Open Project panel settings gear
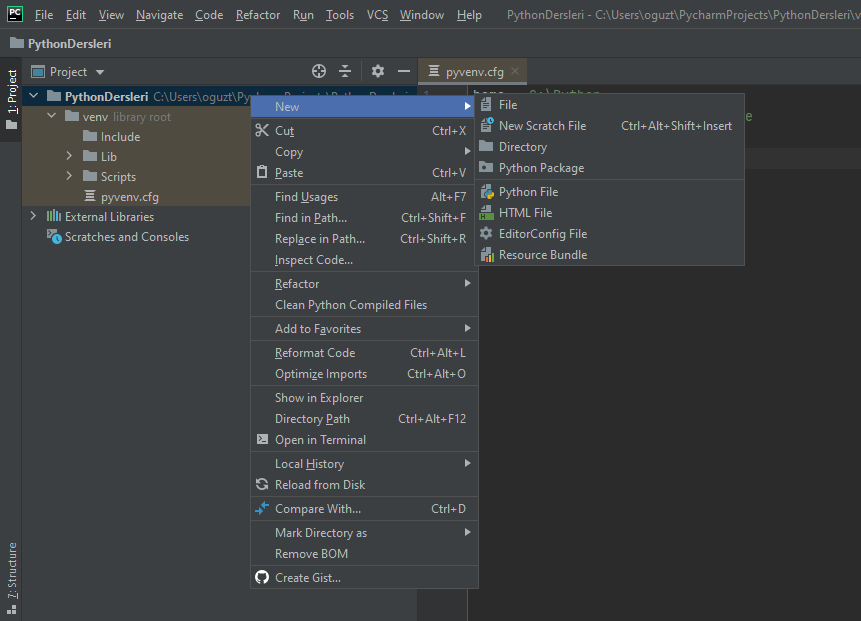The width and height of the screenshot is (861, 621). point(378,71)
